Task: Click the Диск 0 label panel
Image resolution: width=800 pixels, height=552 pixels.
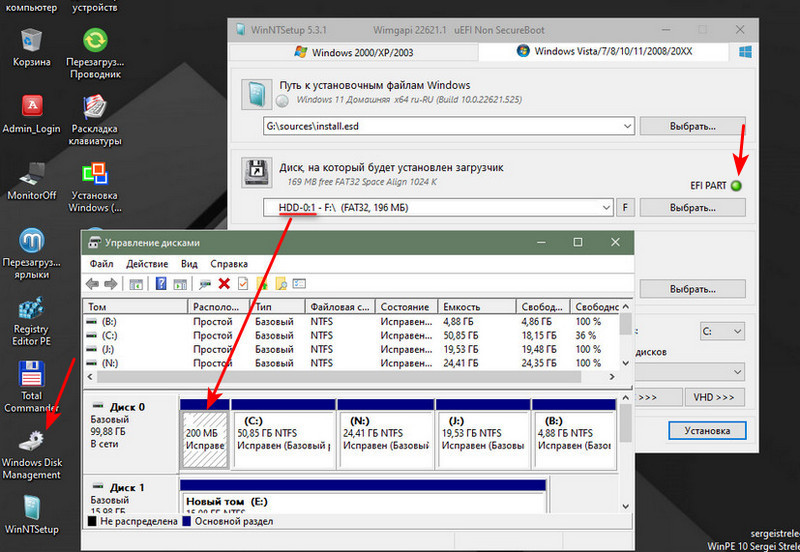Action: coord(131,434)
